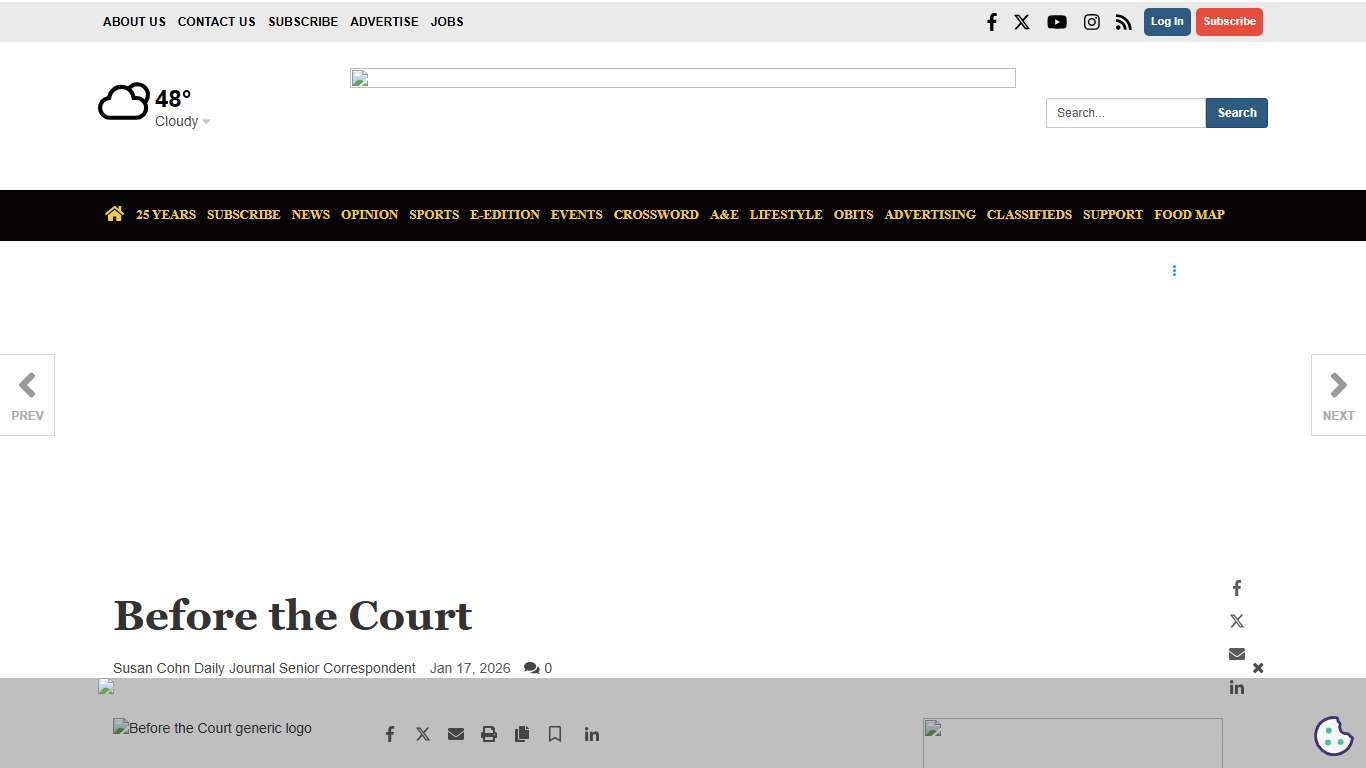Save the article with the bookmark icon

(555, 733)
